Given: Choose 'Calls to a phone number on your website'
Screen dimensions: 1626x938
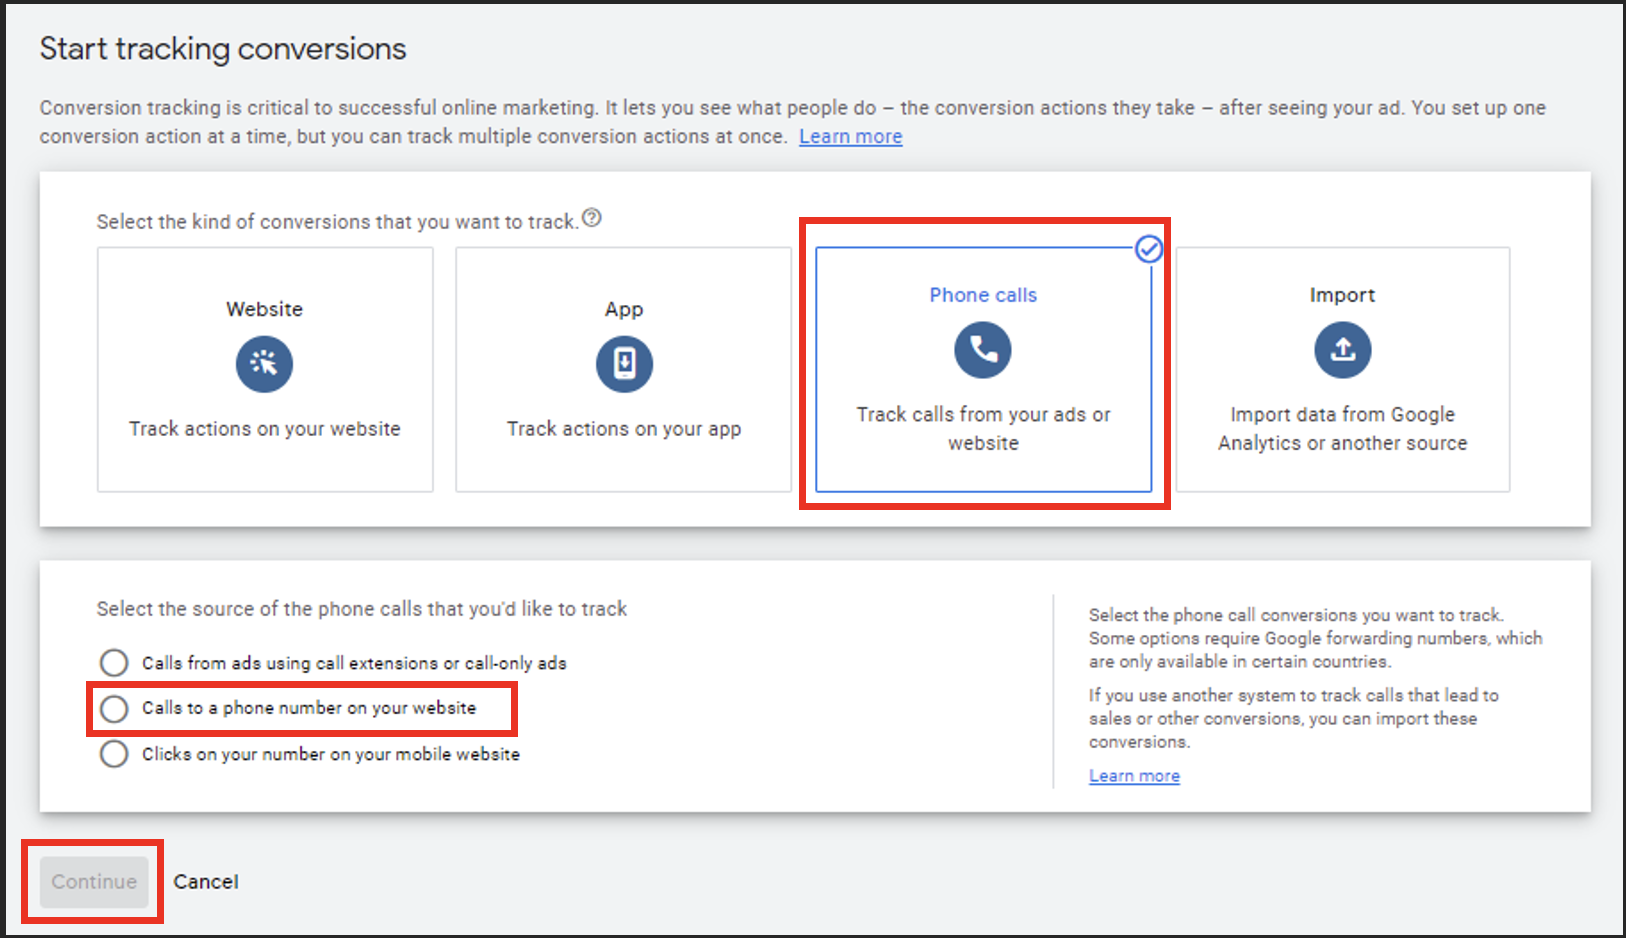Looking at the screenshot, I should [114, 708].
